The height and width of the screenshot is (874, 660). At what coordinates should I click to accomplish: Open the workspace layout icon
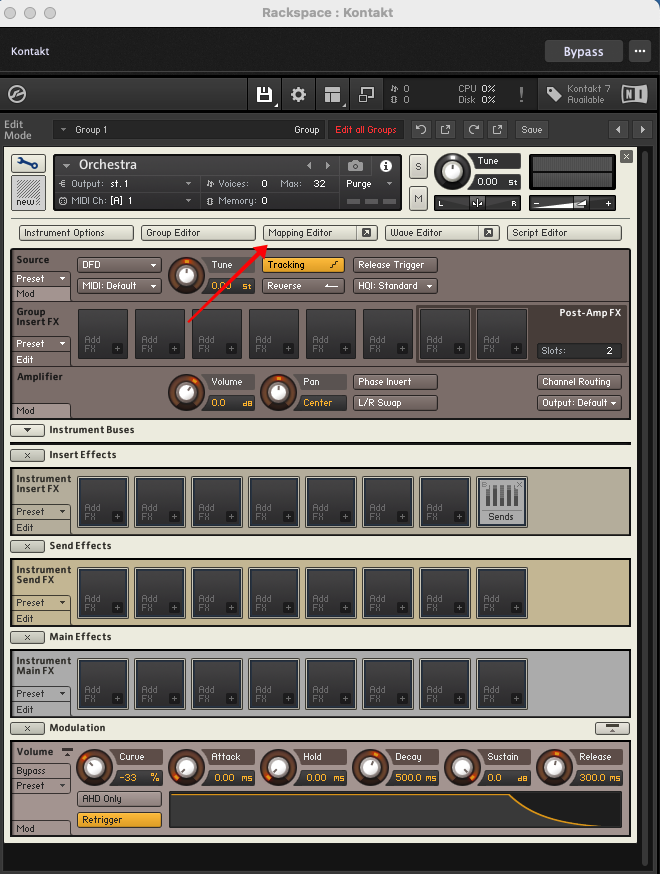[x=332, y=94]
